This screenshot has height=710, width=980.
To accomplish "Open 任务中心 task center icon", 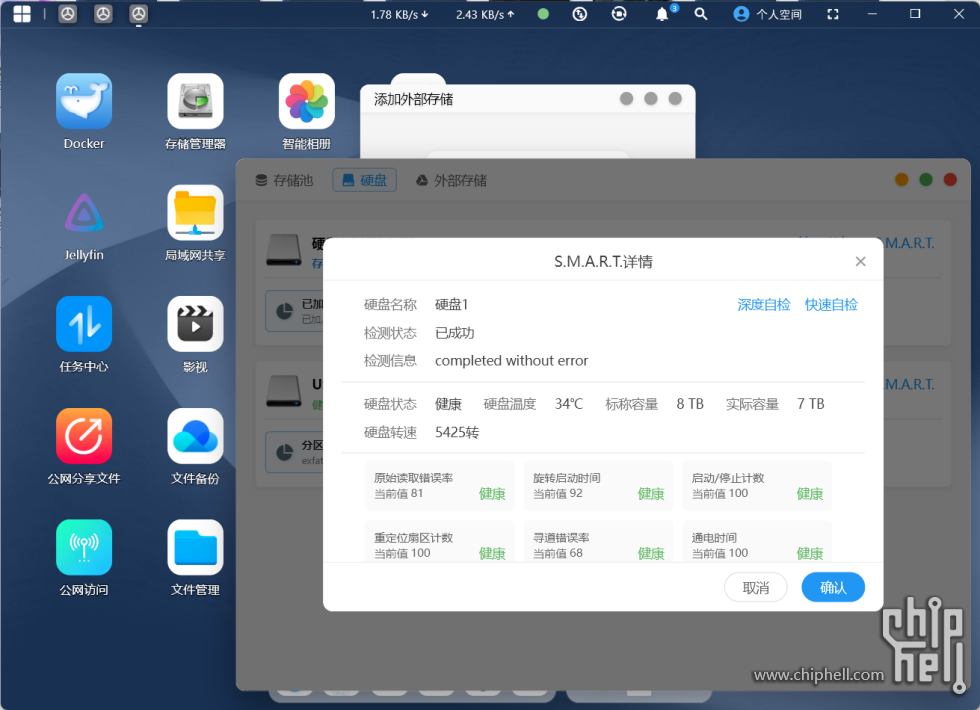I will (x=84, y=324).
